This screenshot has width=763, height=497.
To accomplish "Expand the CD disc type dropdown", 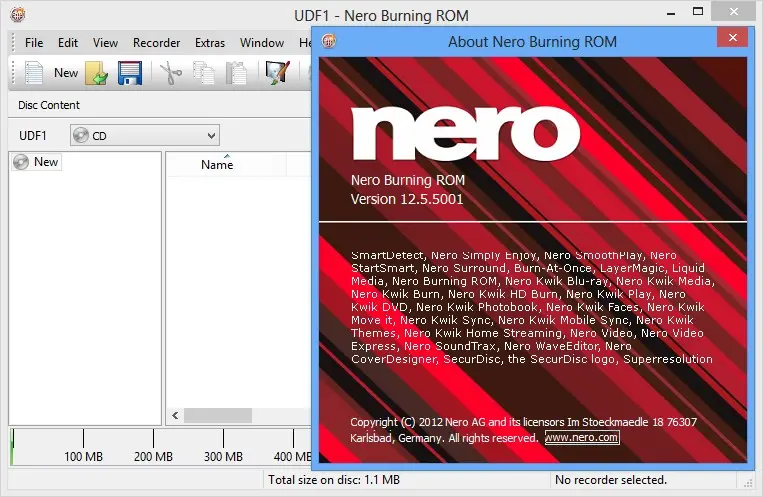I will click(145, 135).
